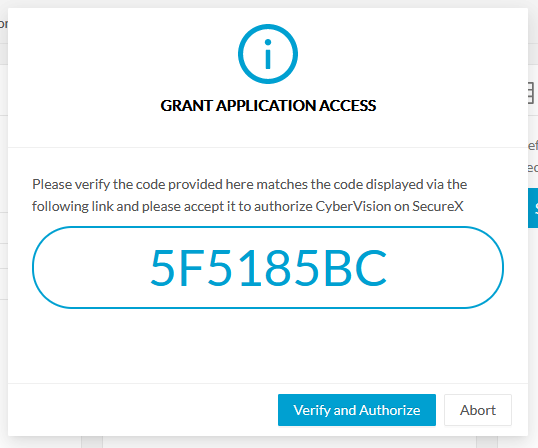Confirm with Verify and Authorize button
Screen dimensions: 538x448
tap(357, 410)
